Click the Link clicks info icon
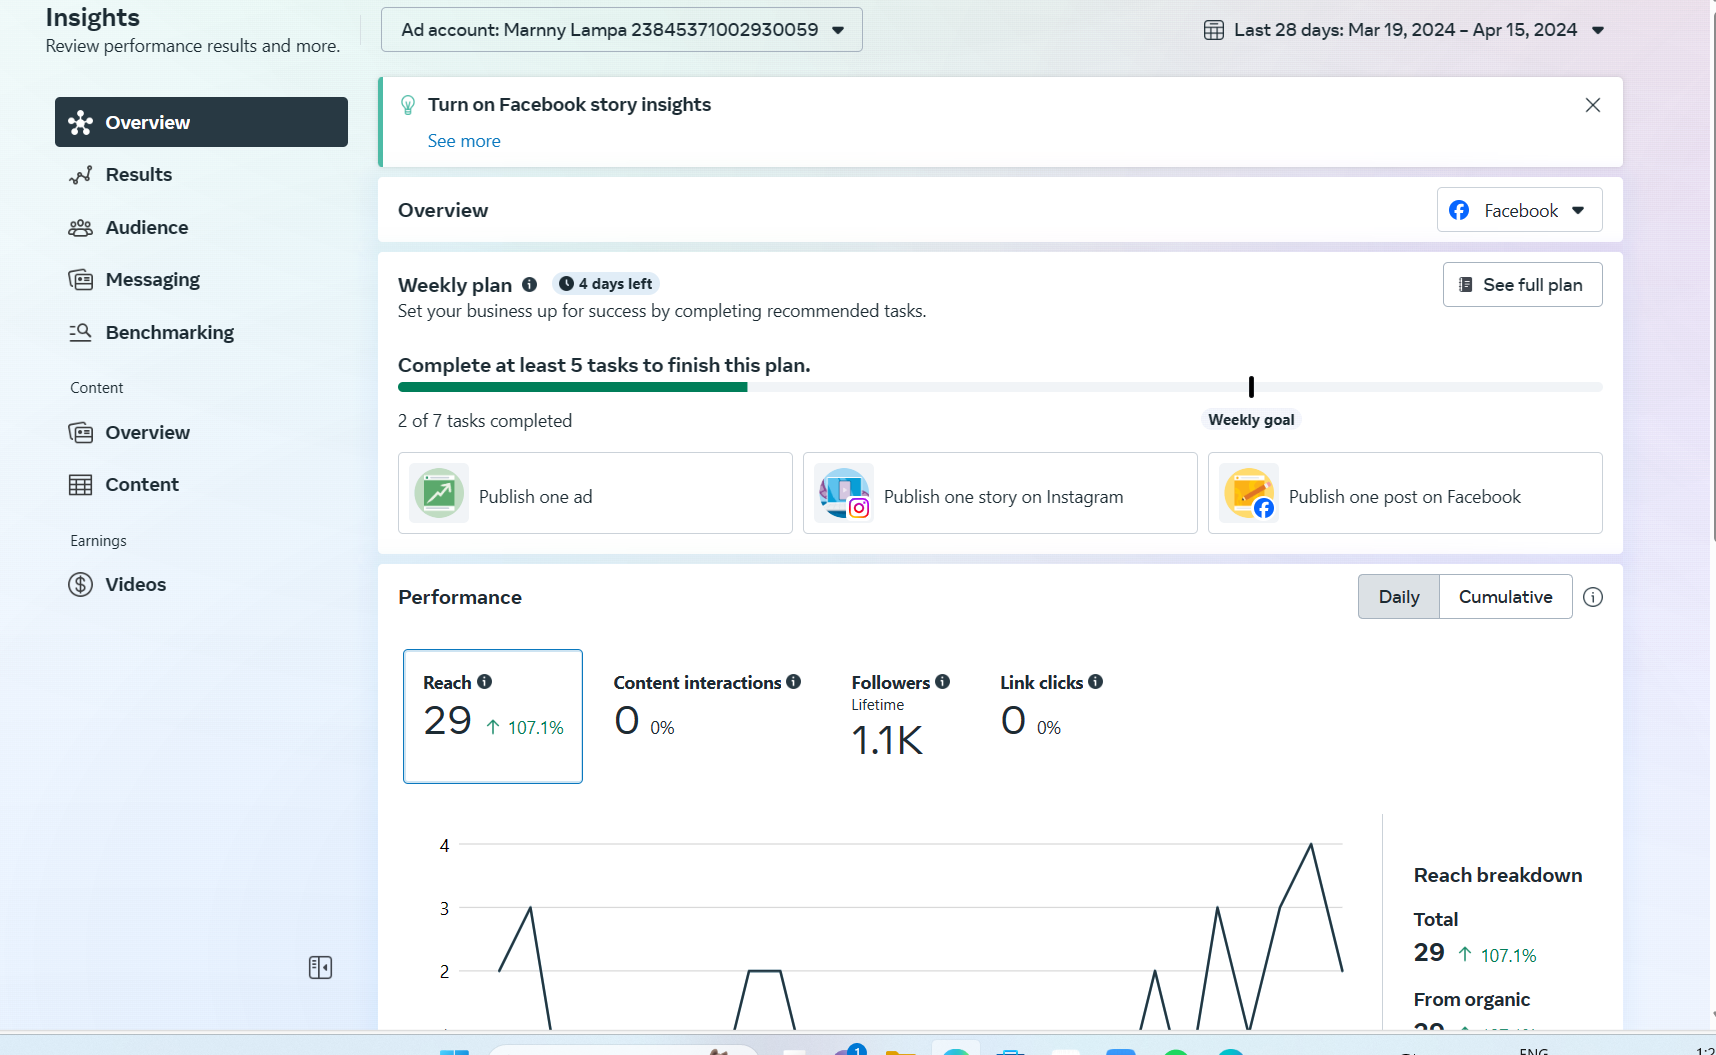 coord(1096,682)
